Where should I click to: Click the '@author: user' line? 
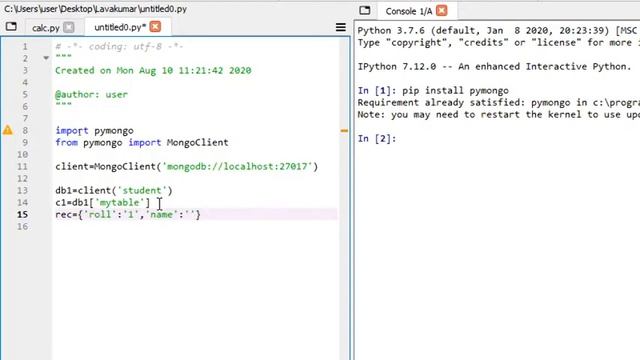pos(91,95)
